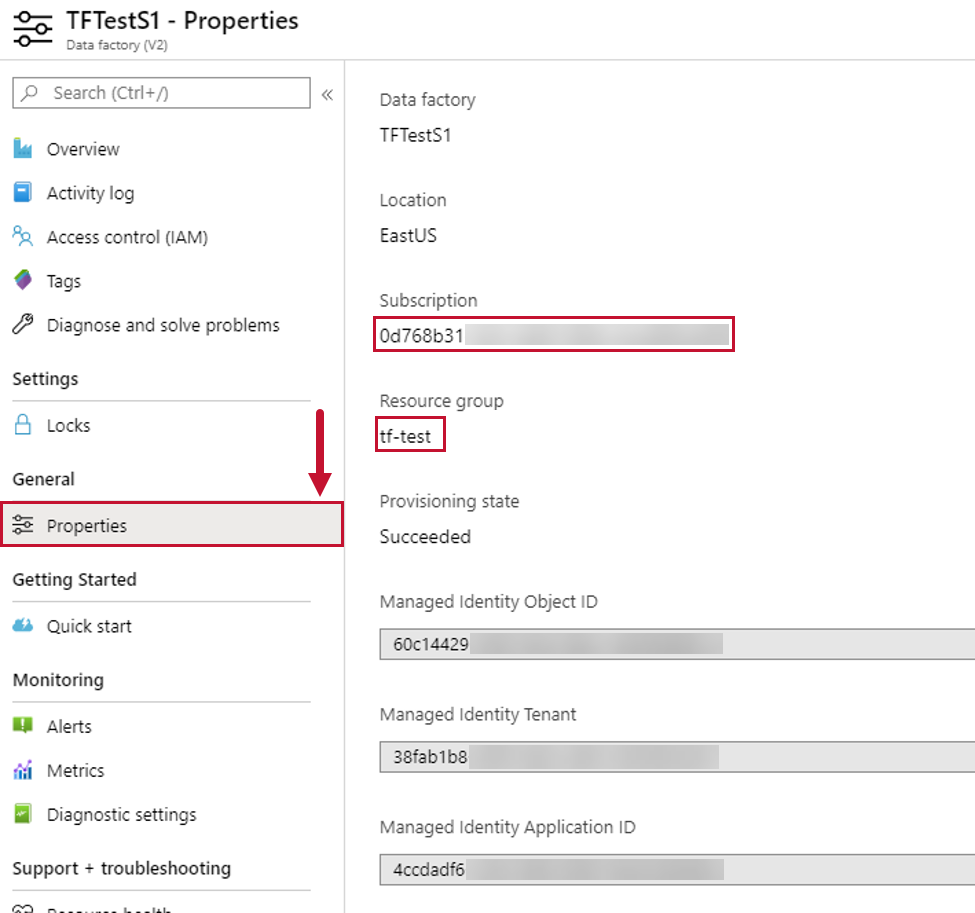
Task: Click the Subscription label
Action: [428, 300]
